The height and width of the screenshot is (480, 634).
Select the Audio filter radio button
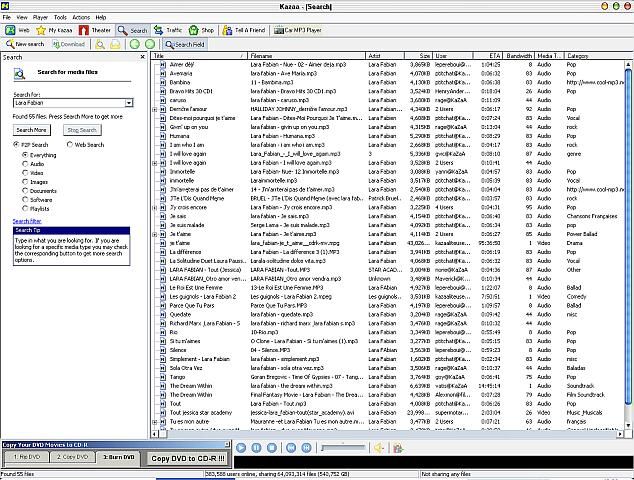tap(25, 164)
